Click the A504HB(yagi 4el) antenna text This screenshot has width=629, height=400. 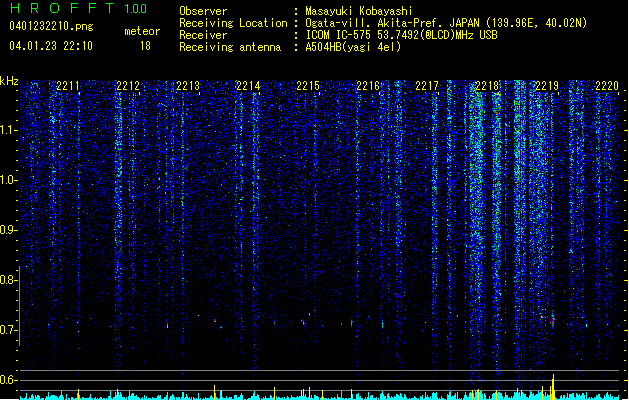tap(353, 47)
